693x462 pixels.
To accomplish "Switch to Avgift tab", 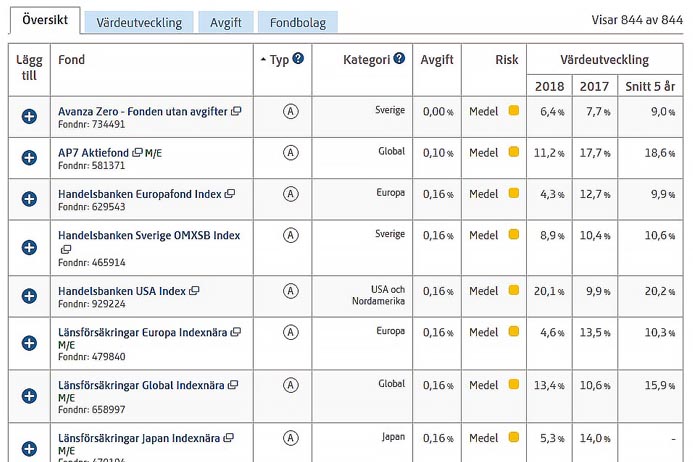I will point(226,23).
